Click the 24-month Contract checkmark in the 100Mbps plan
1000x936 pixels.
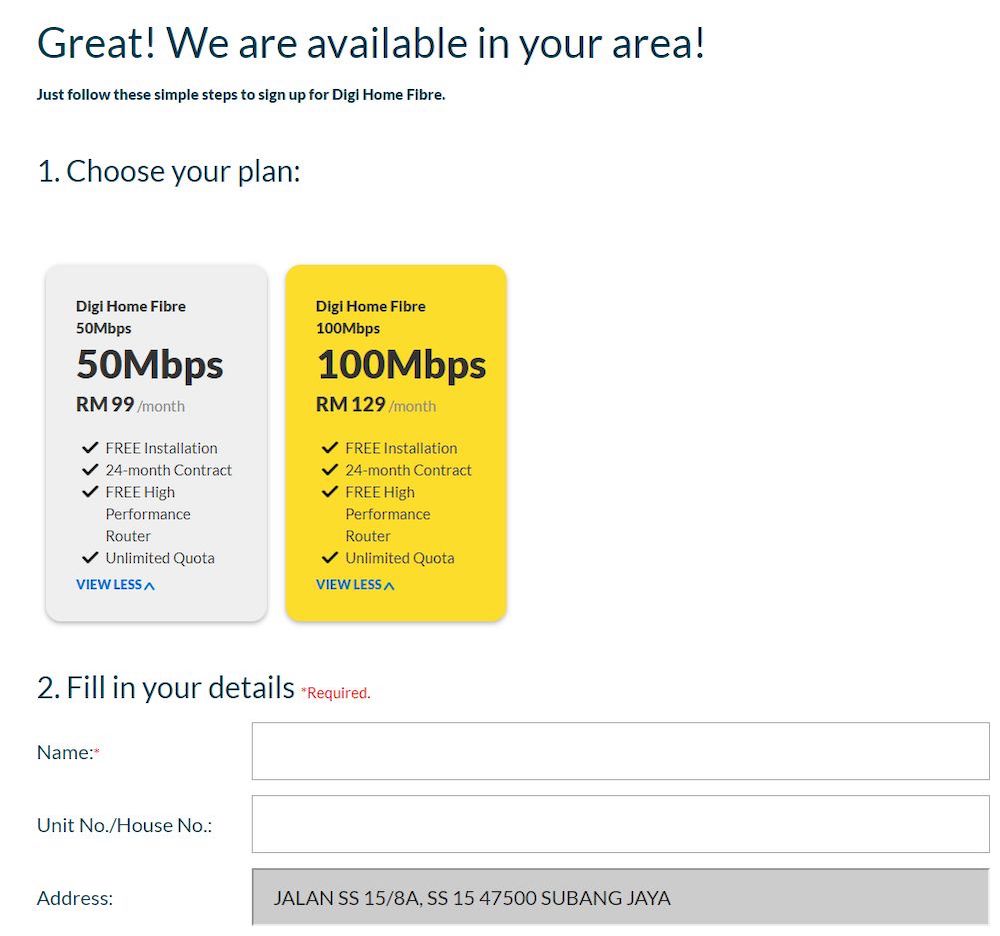pos(330,470)
